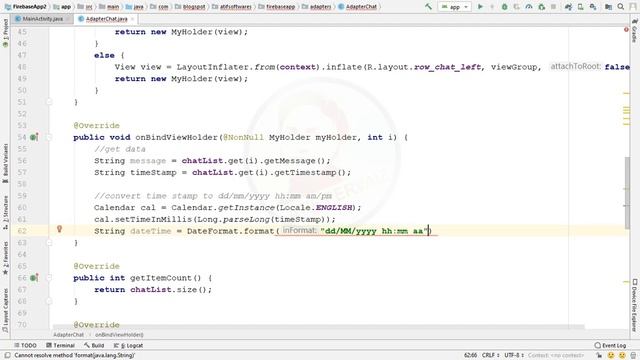This screenshot has width=640, height=360.
Task: Open the Logcat tool window
Action: click(128, 345)
